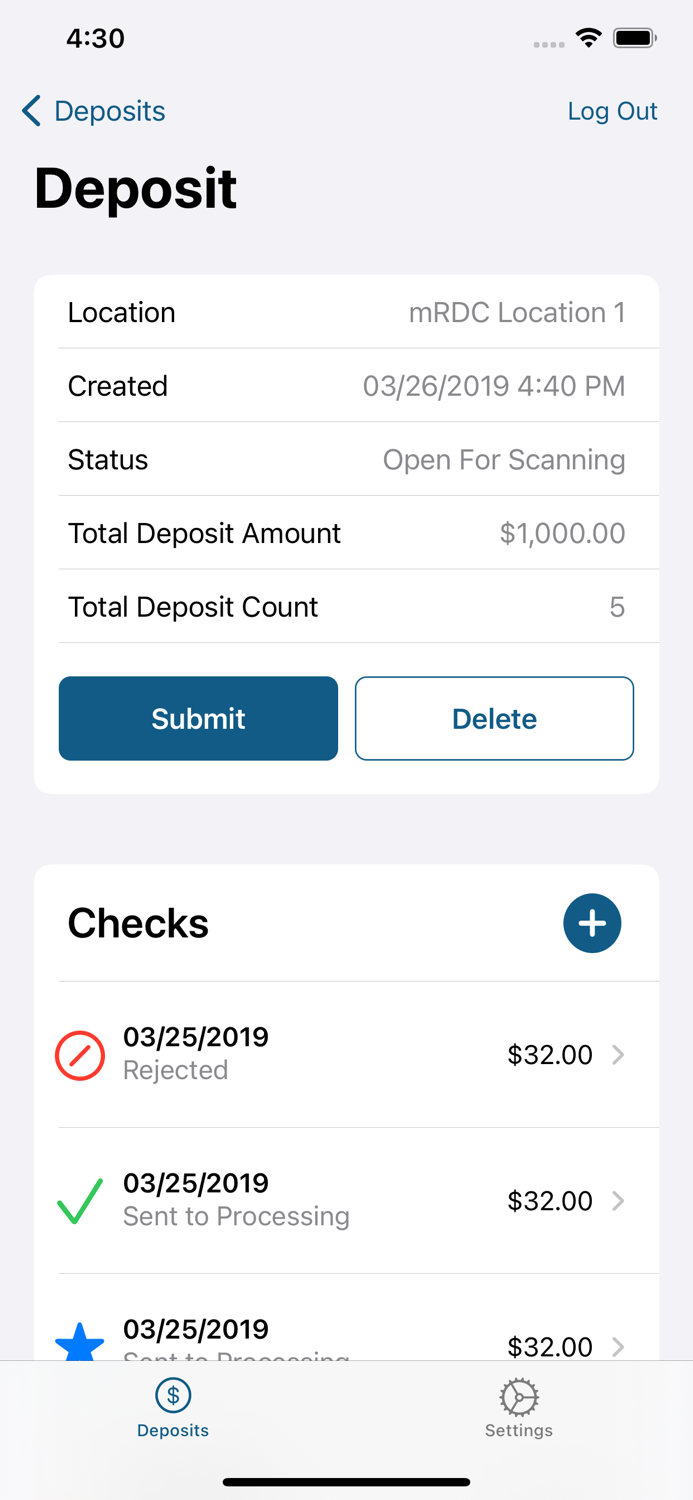The height and width of the screenshot is (1500, 693).
Task: Open the chevron on the starred check row
Action: [x=618, y=1347]
